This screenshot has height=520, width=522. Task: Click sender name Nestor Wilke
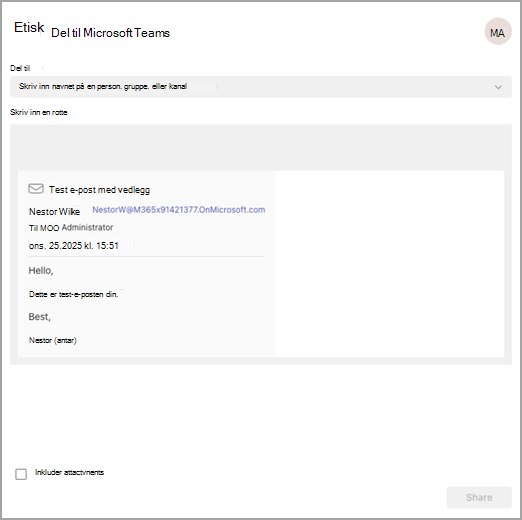pyautogui.click(x=54, y=212)
